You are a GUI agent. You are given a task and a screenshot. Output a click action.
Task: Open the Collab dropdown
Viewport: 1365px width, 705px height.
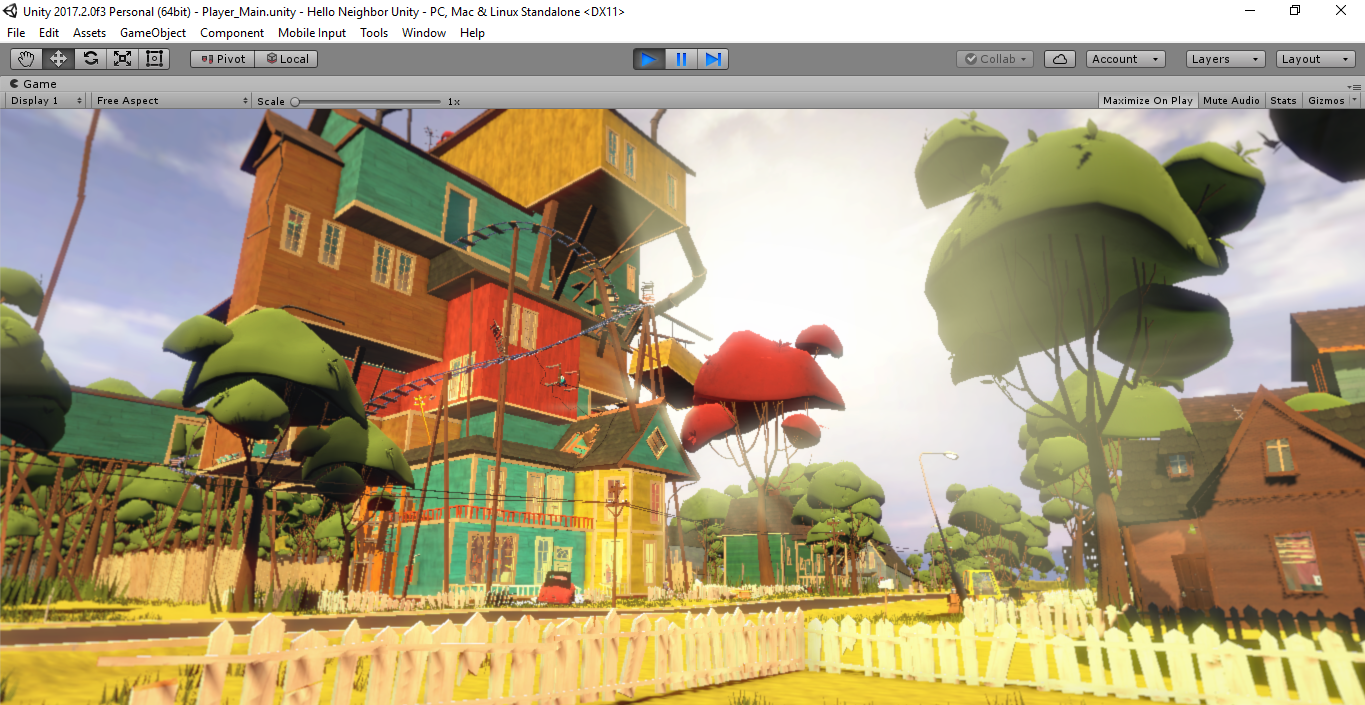(995, 59)
